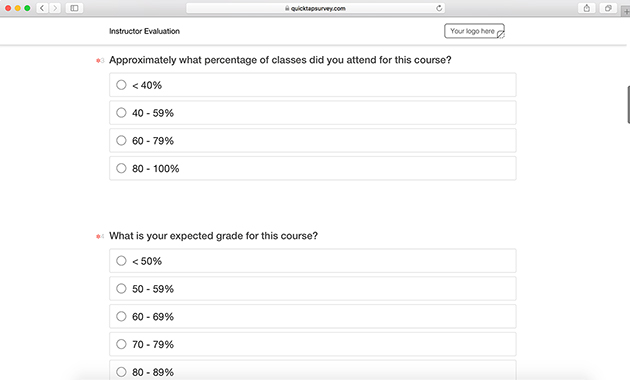The height and width of the screenshot is (380, 630).
Task: Reload the page with the refresh icon
Action: coord(439,8)
